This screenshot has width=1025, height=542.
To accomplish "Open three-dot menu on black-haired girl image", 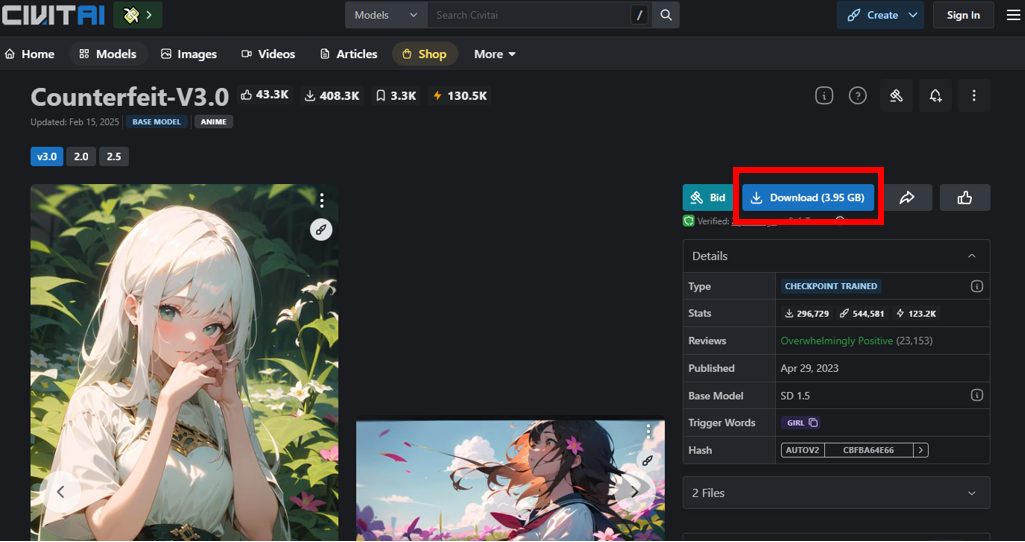I will [x=648, y=431].
